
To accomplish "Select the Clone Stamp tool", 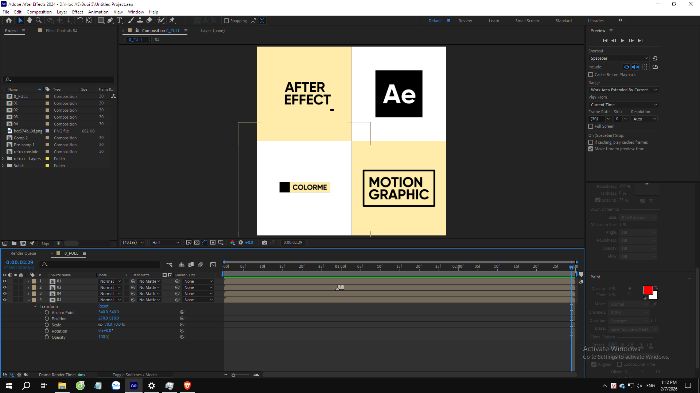I will tap(140, 21).
